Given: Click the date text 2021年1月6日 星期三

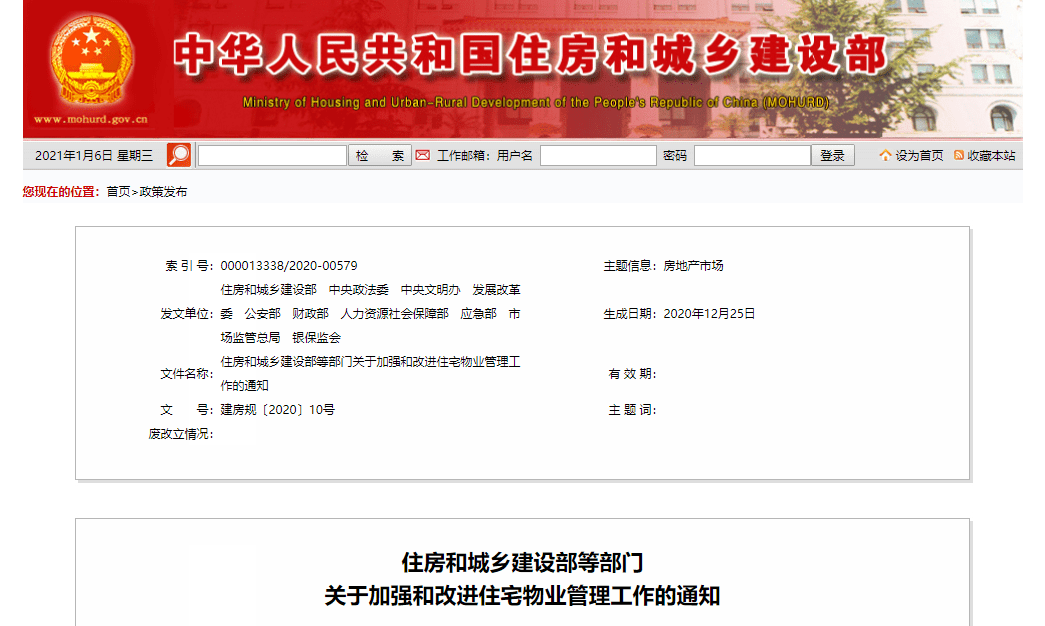Looking at the screenshot, I should pyautogui.click(x=94, y=155).
